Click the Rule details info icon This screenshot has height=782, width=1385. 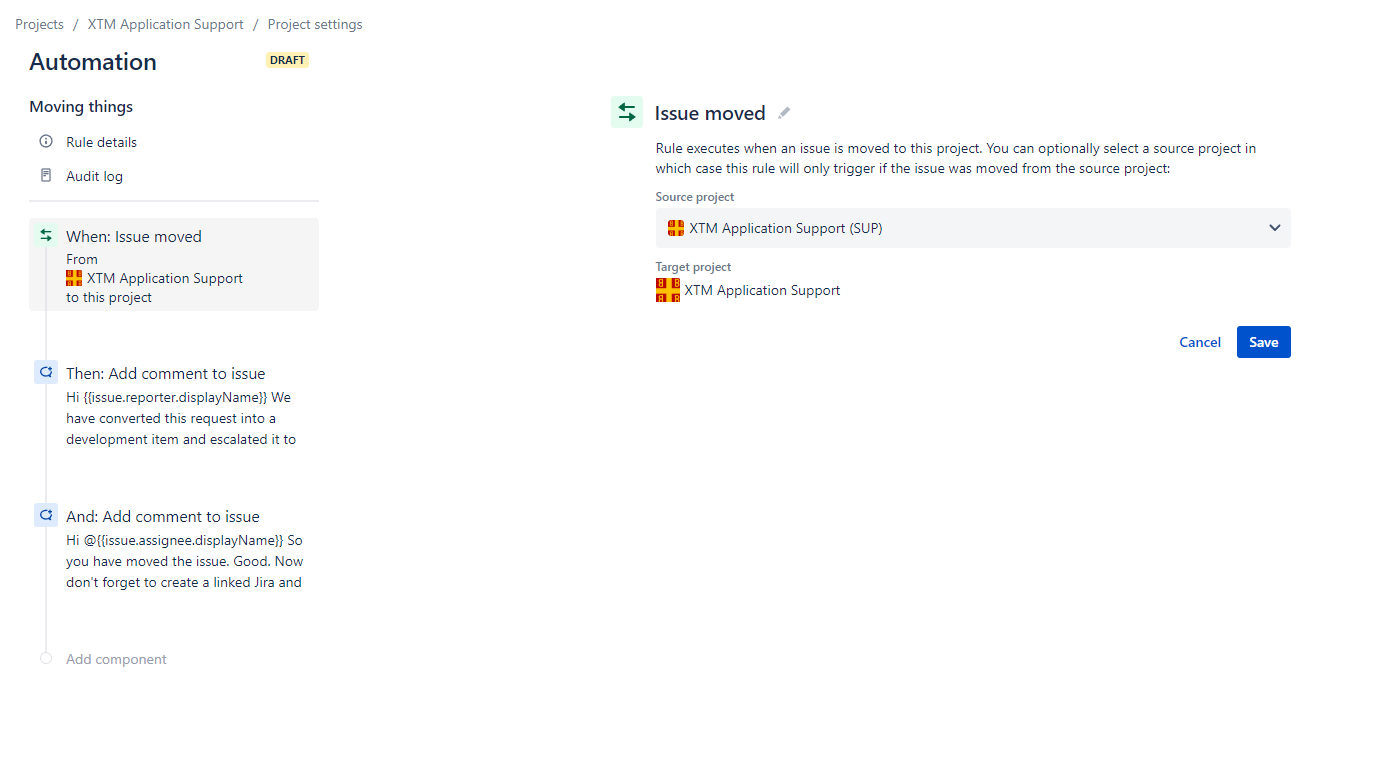tap(45, 141)
